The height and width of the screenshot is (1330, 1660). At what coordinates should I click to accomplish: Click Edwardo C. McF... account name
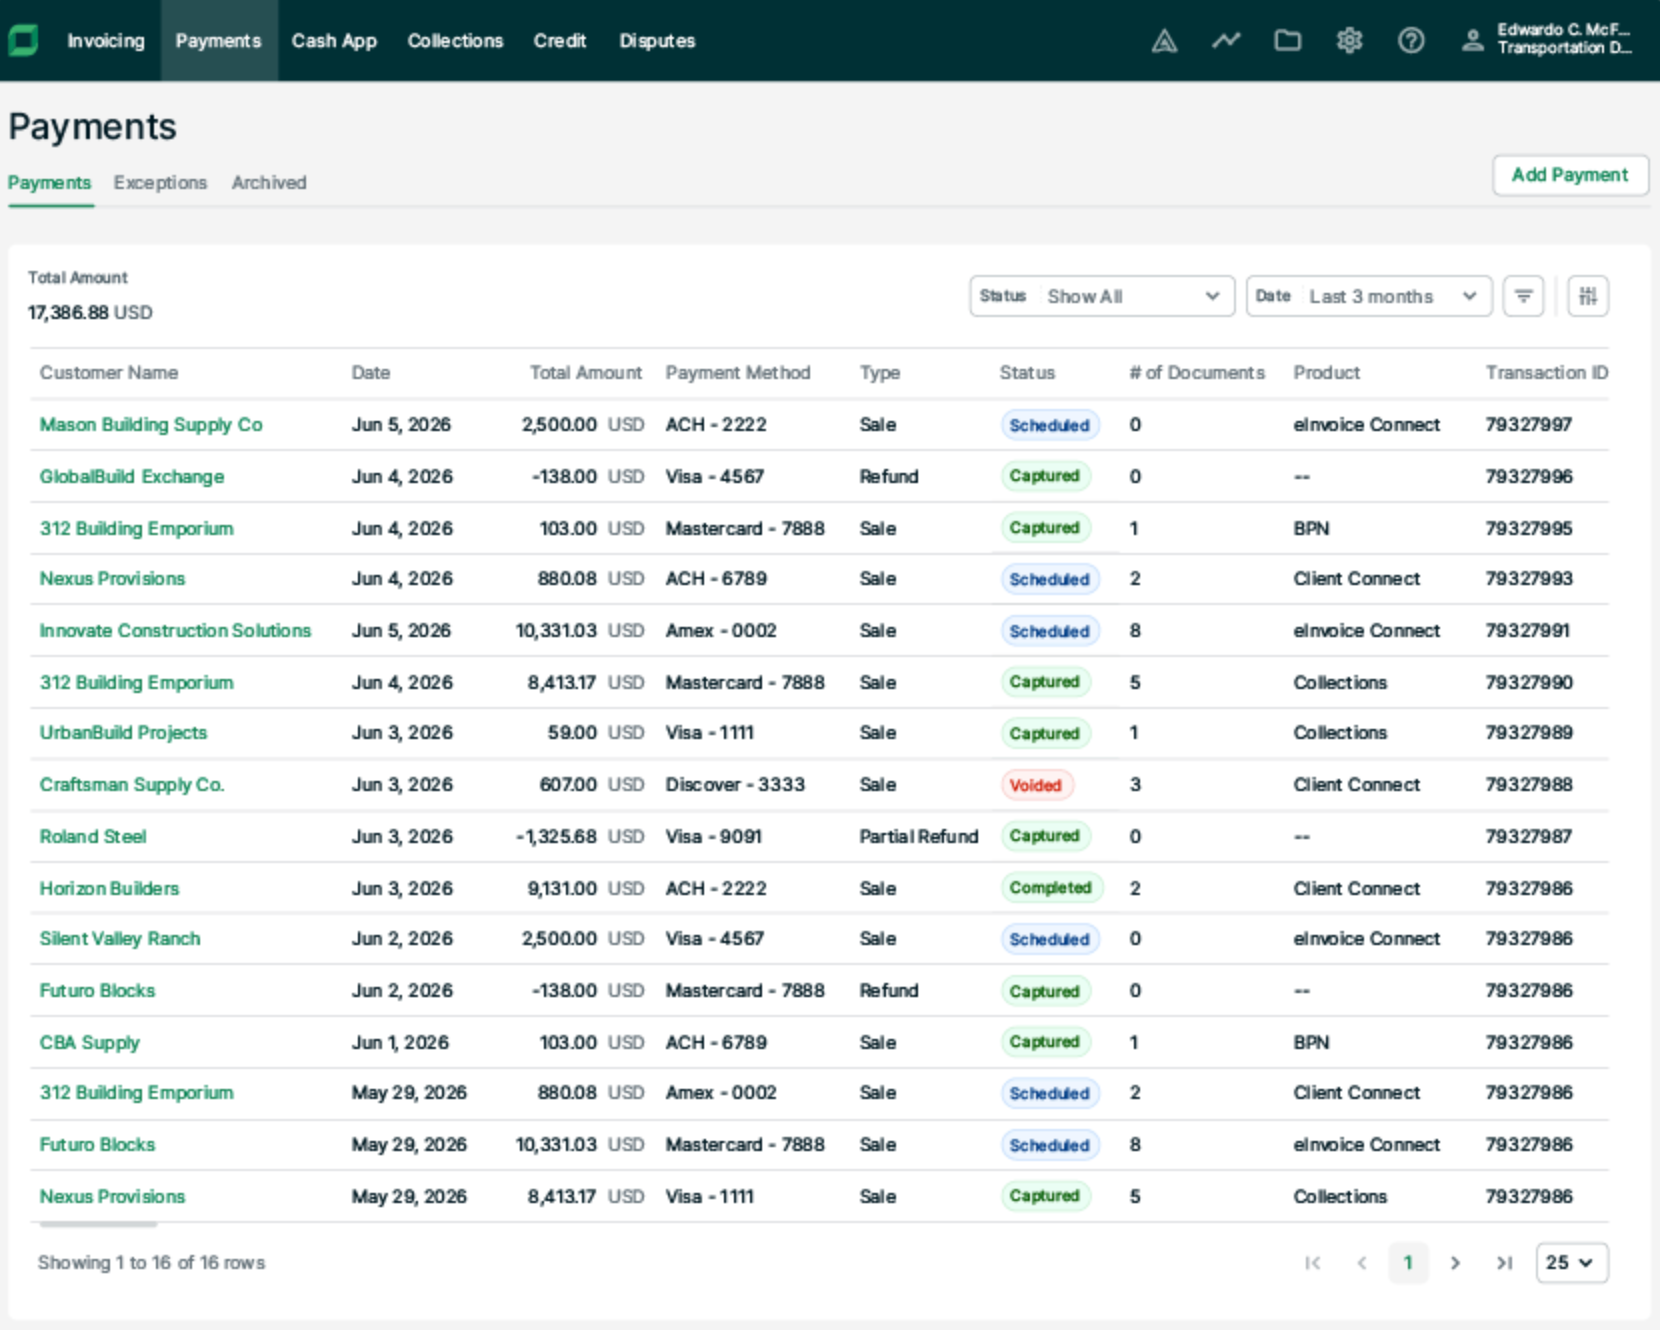point(1564,30)
